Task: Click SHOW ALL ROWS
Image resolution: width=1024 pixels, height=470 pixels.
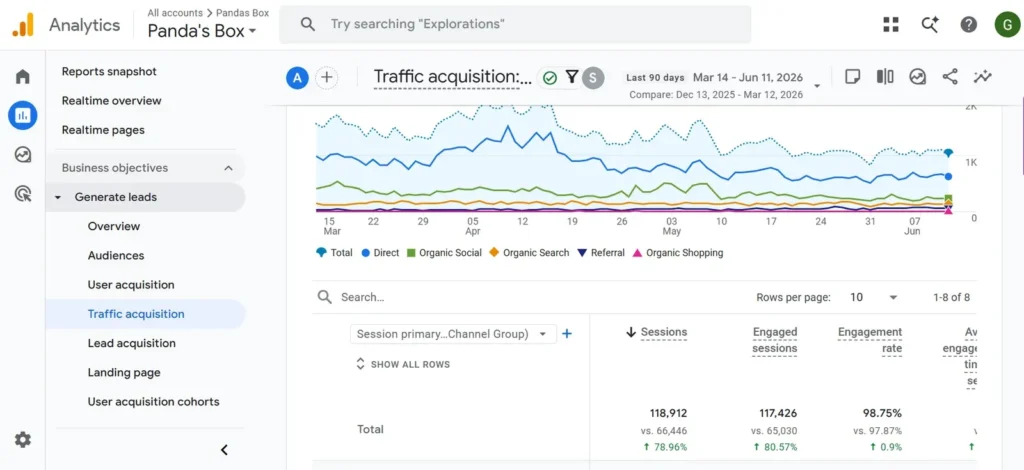Action: coord(403,364)
